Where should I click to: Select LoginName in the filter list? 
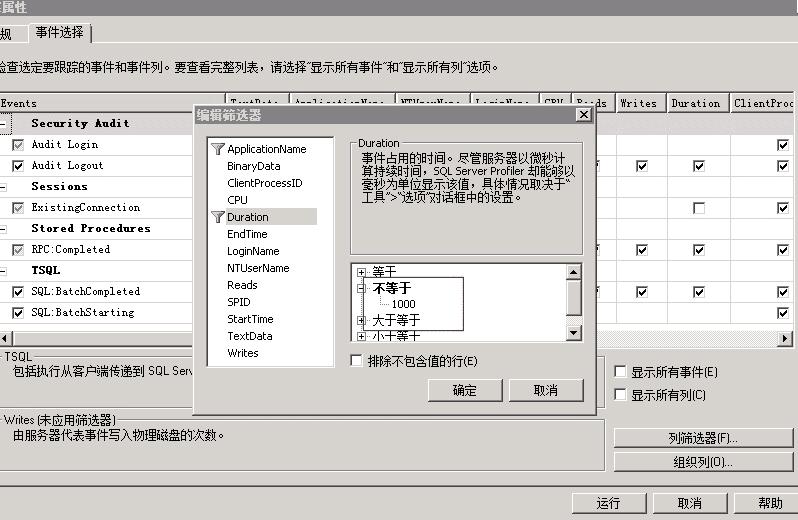point(253,251)
